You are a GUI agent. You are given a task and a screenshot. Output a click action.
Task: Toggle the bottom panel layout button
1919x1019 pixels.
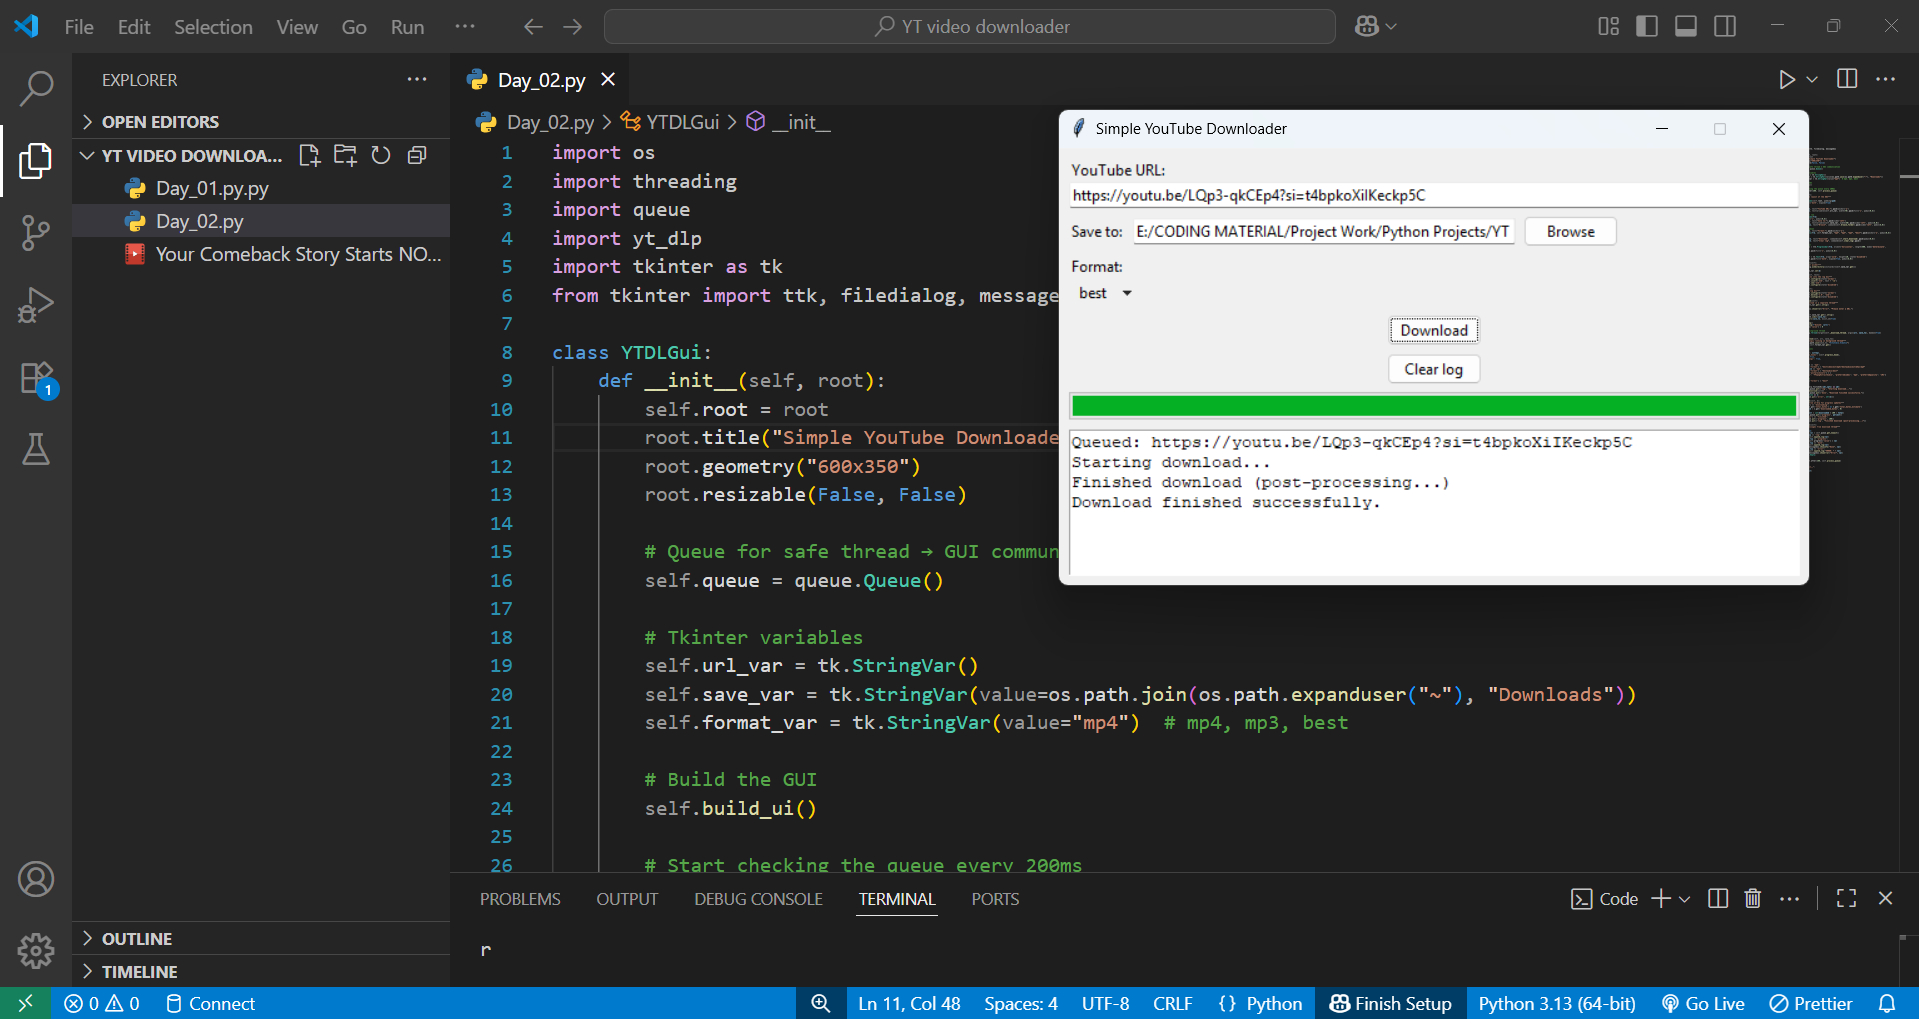coord(1685,27)
